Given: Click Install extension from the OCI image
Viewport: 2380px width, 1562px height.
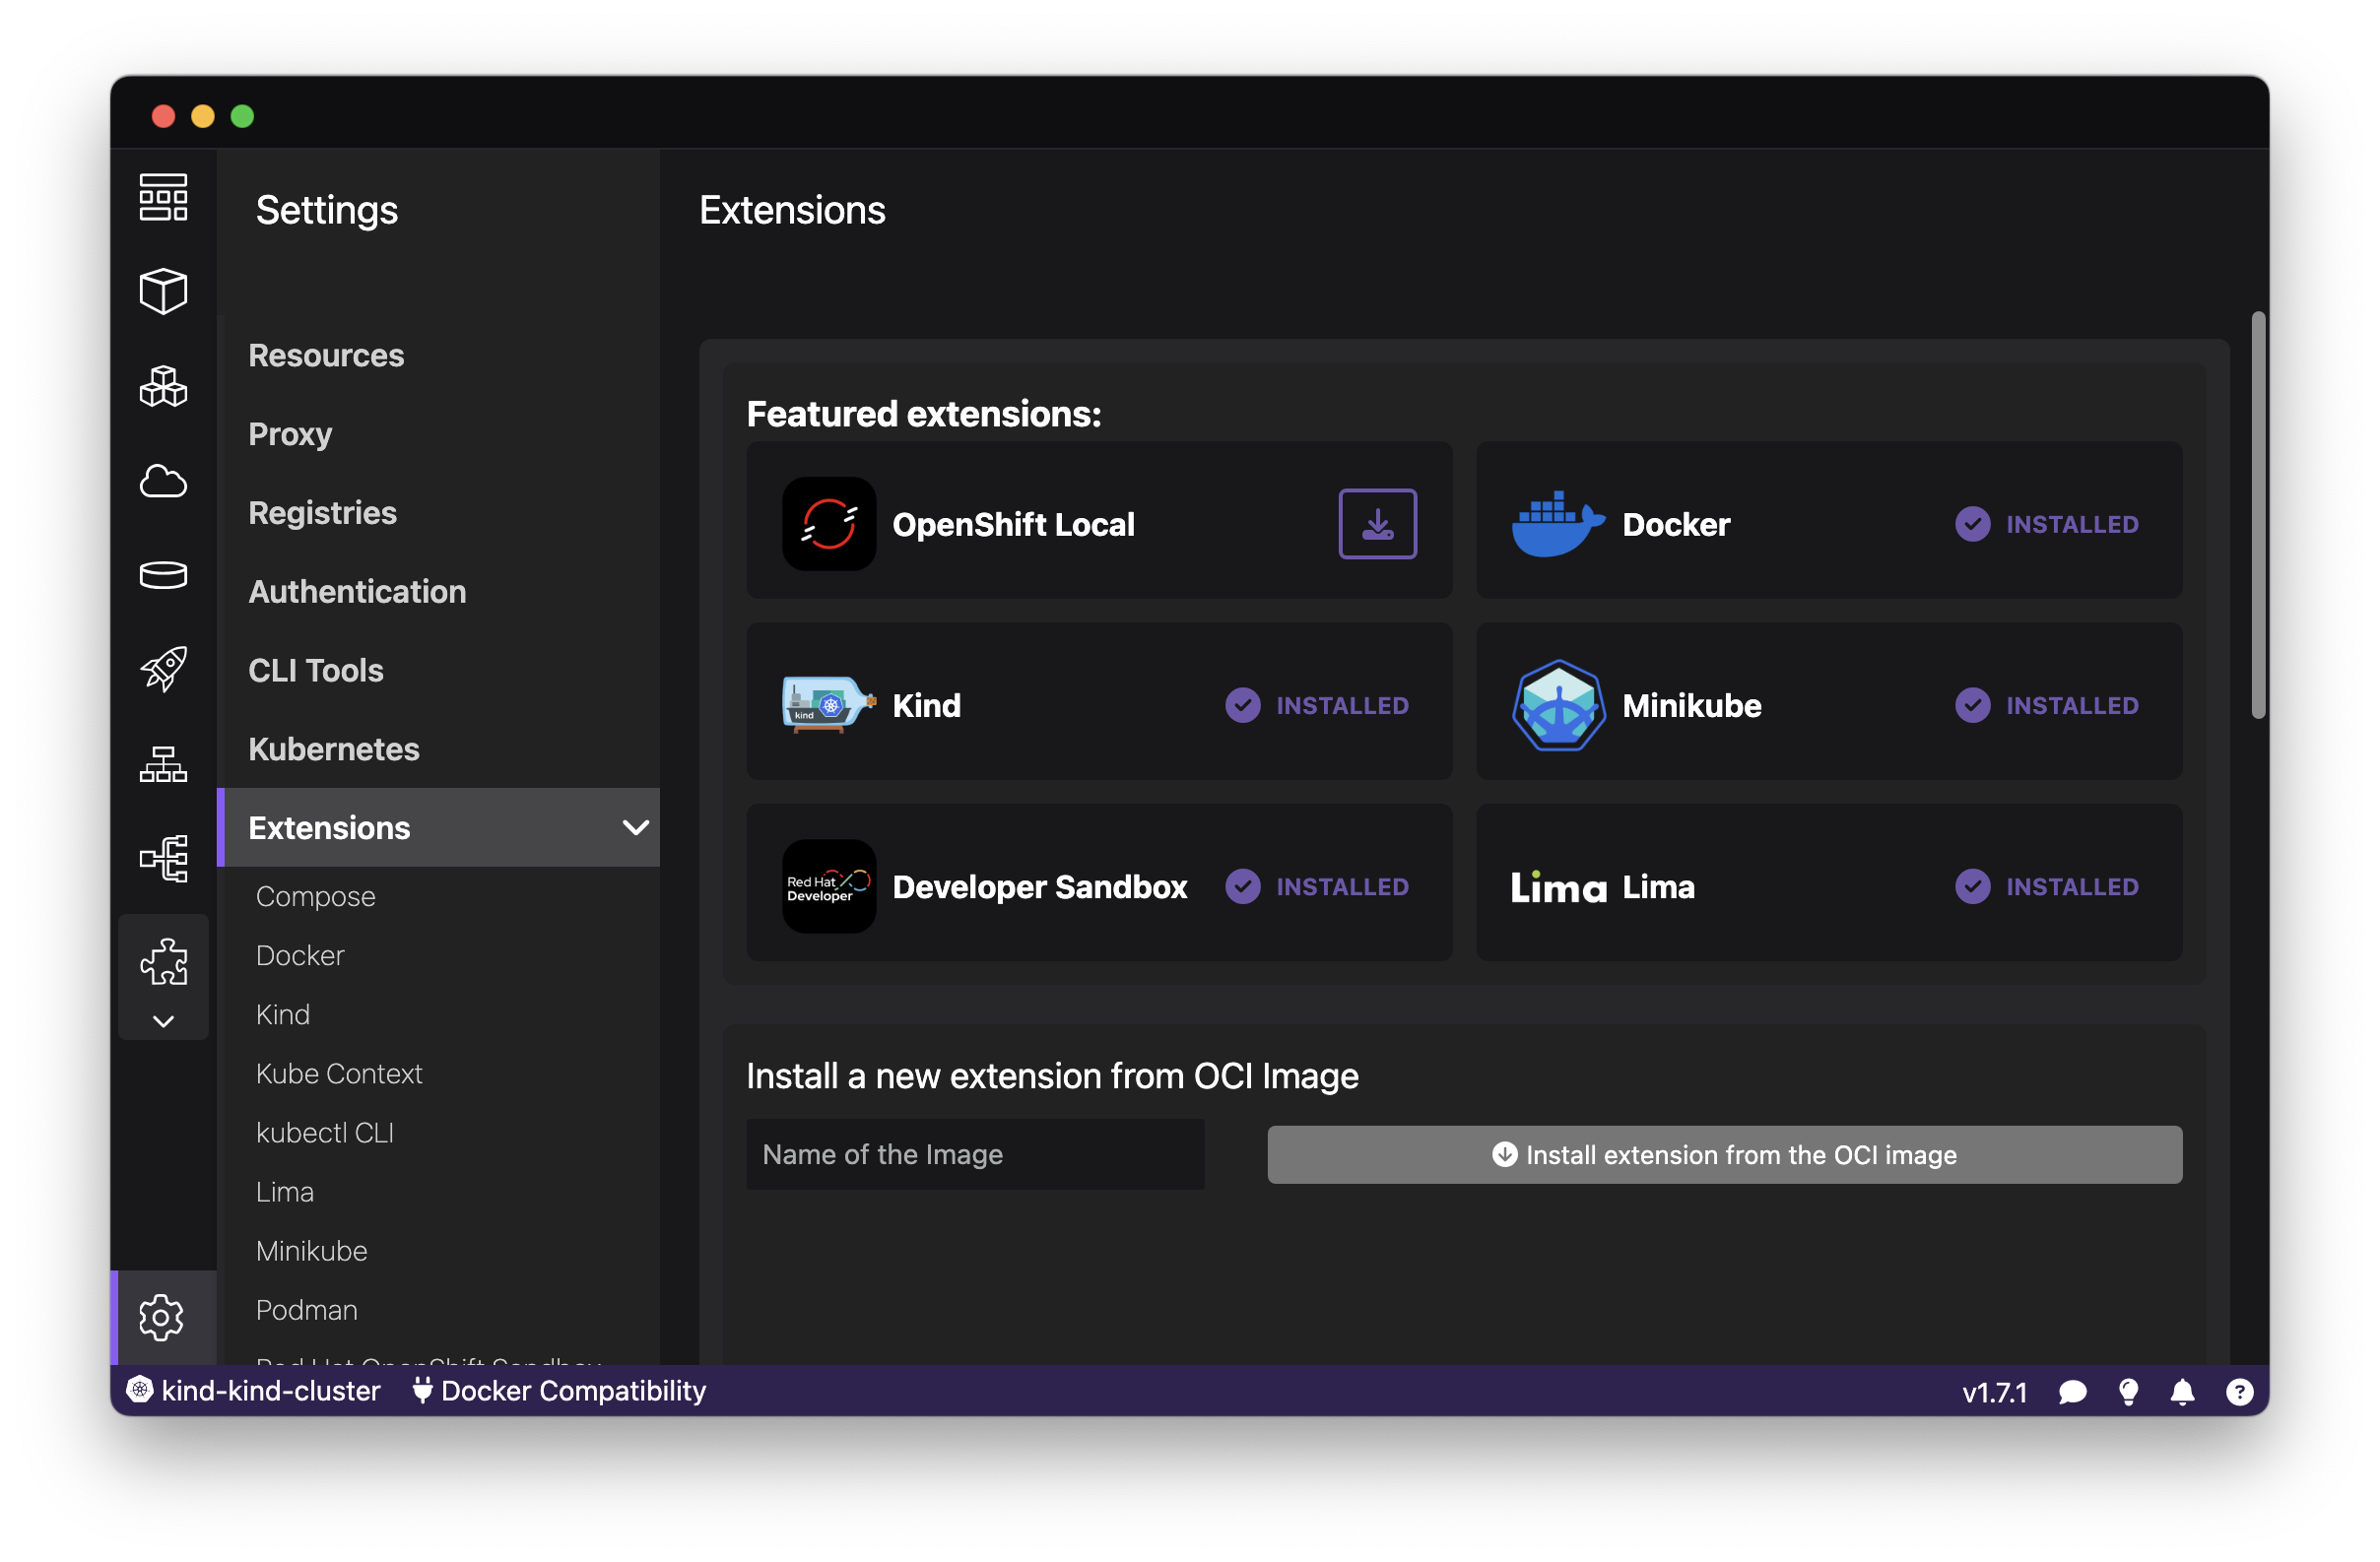Looking at the screenshot, I should (x=1723, y=1154).
